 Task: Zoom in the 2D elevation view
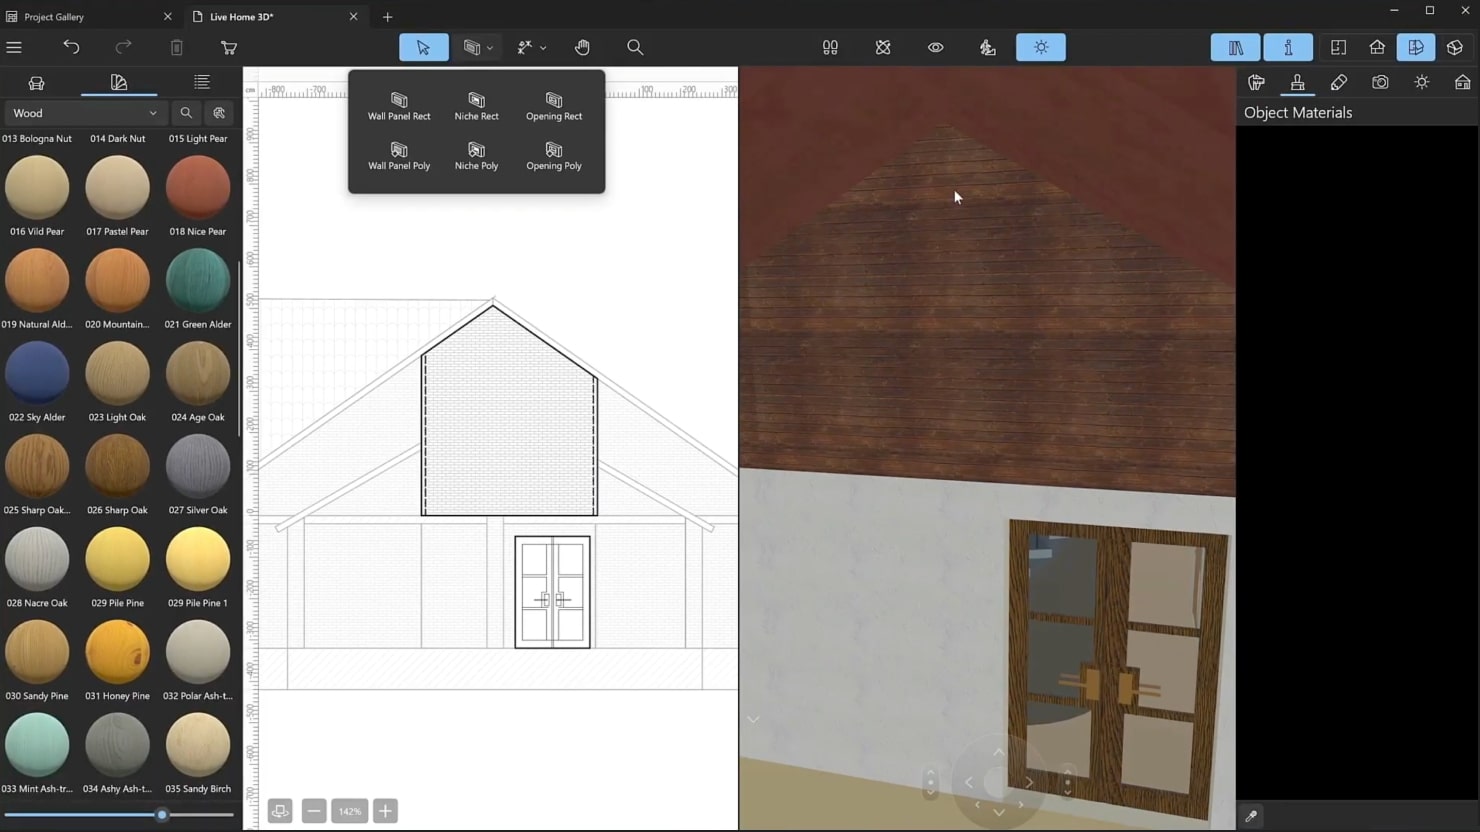click(385, 811)
